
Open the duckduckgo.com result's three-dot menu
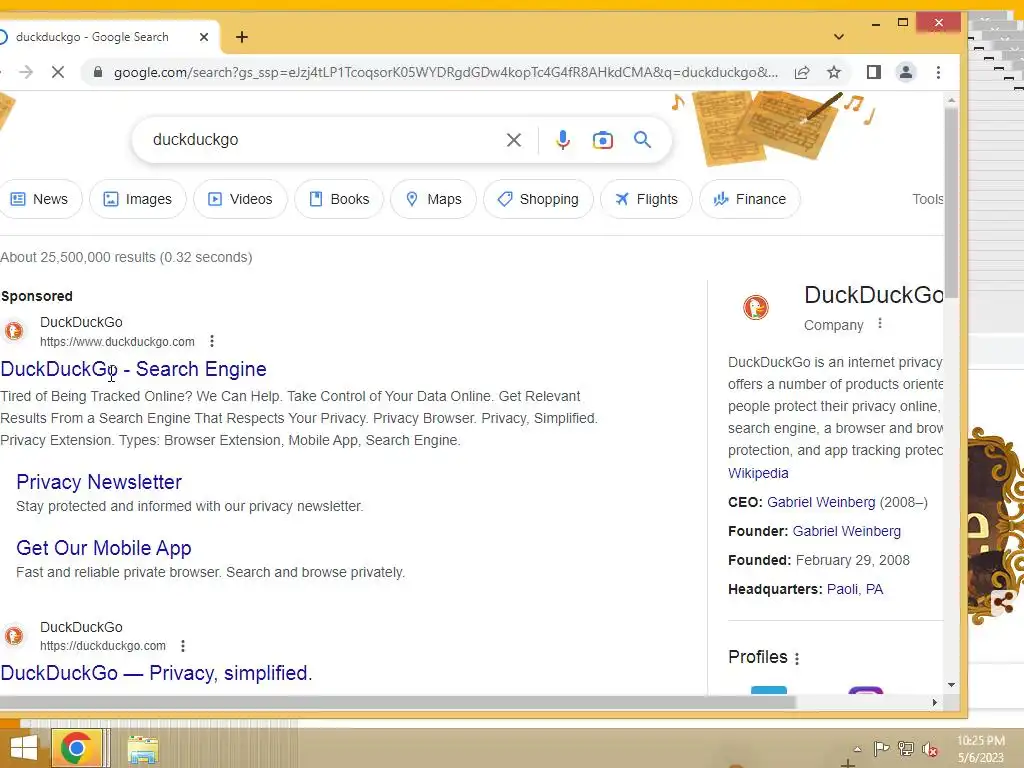(183, 646)
